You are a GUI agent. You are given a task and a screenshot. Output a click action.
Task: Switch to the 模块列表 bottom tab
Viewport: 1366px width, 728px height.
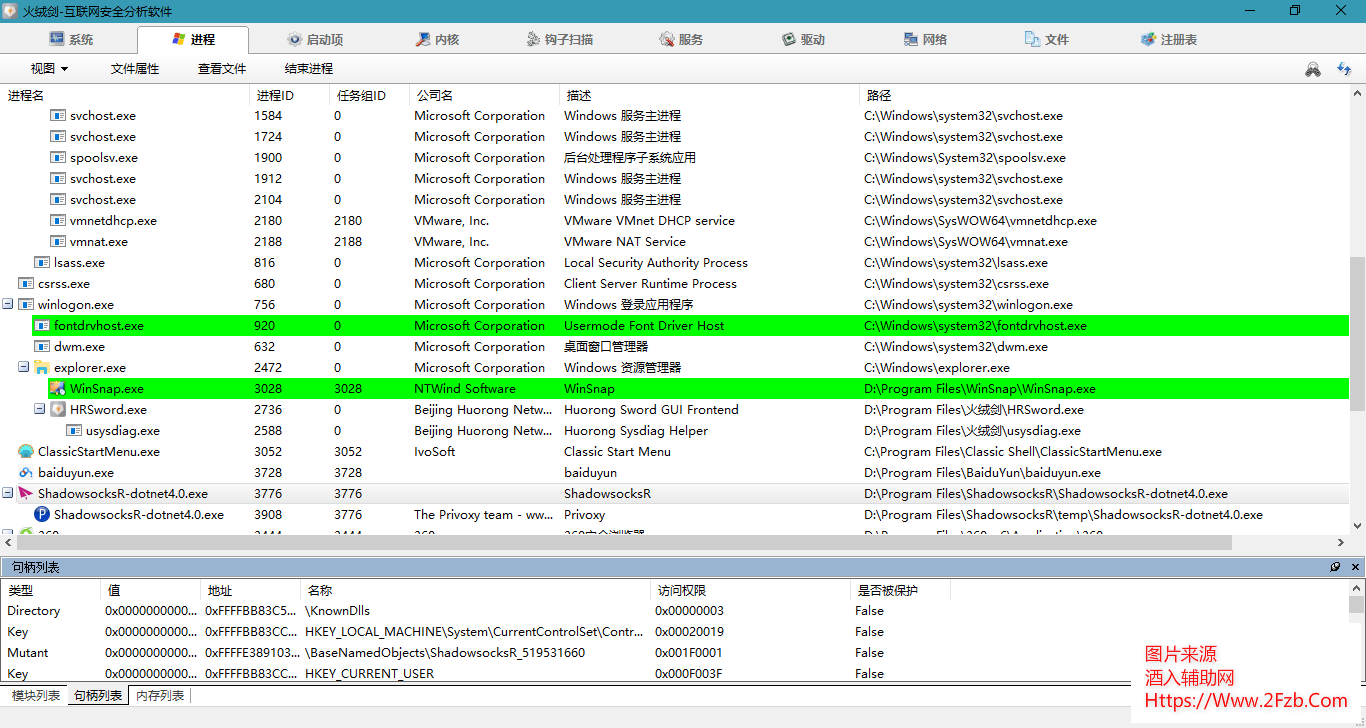(35, 696)
